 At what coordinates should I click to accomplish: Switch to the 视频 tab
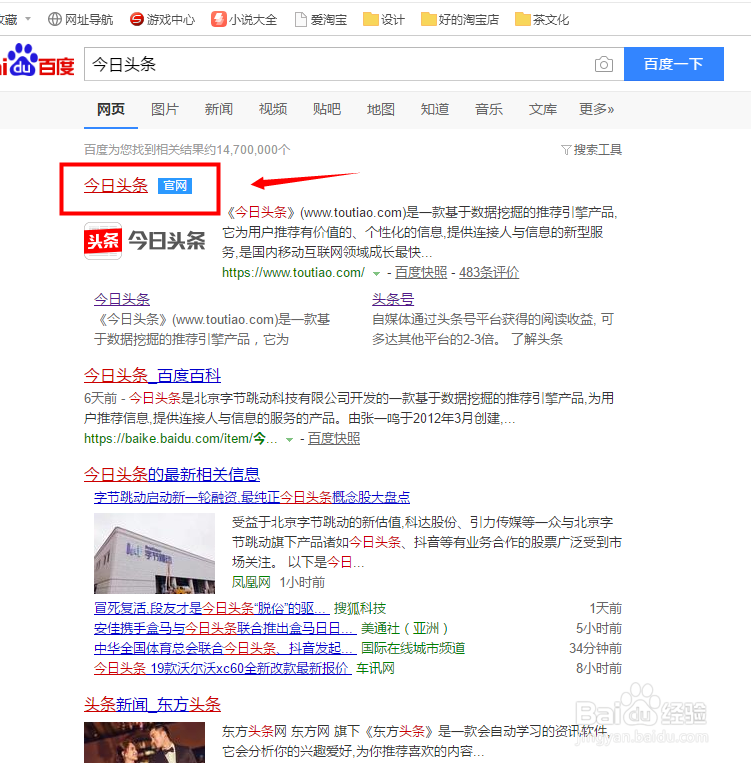273,109
